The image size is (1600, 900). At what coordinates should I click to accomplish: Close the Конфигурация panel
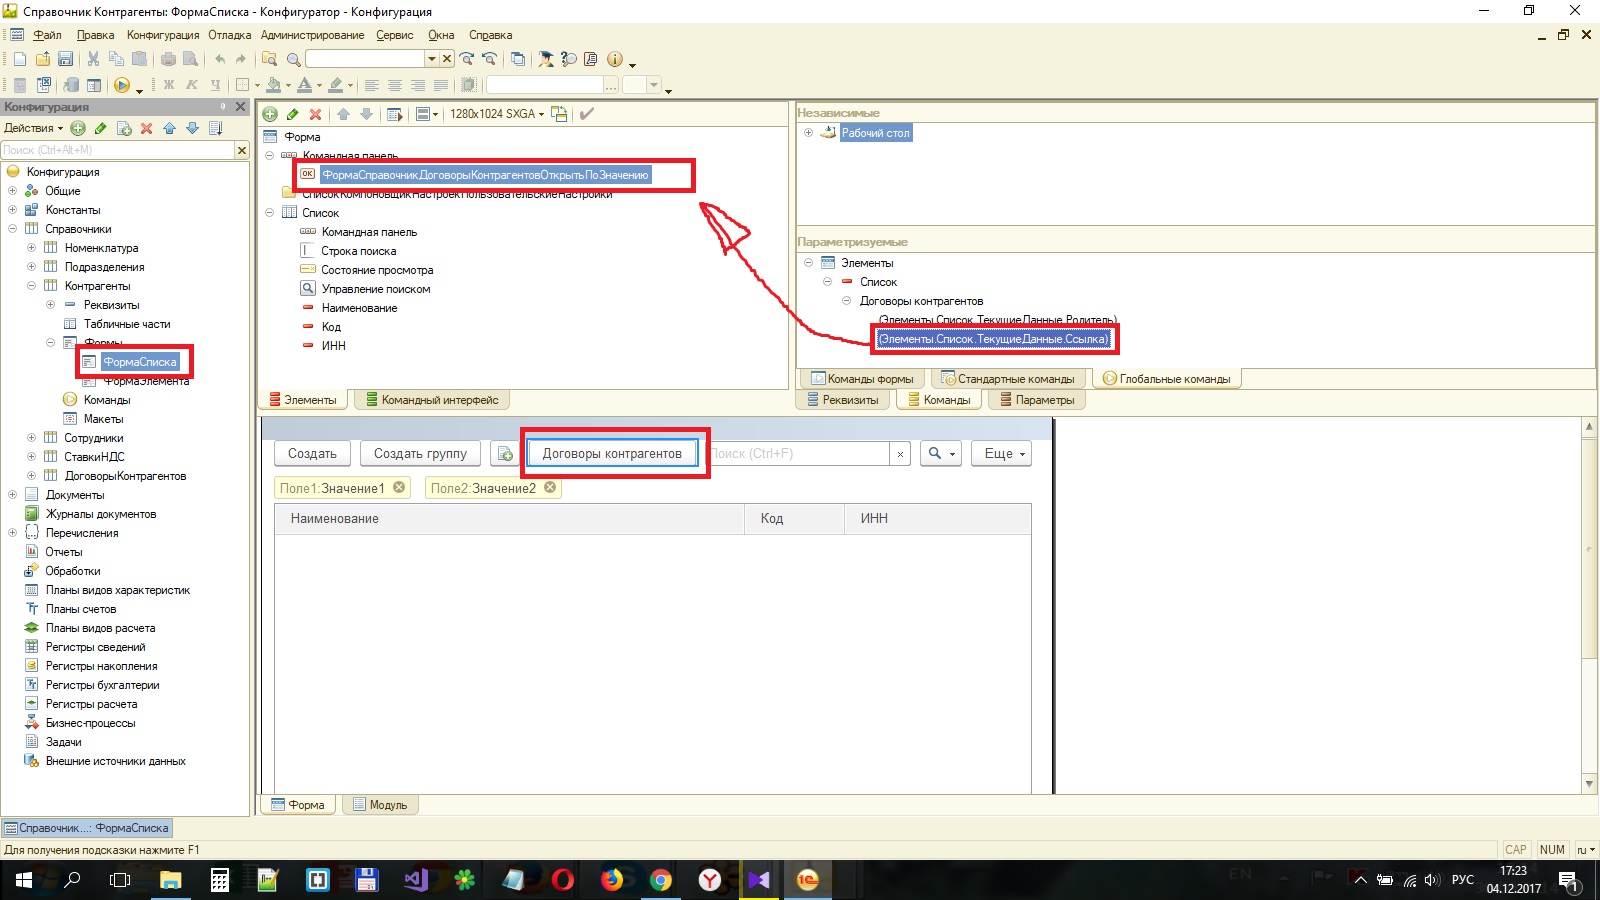coord(240,106)
